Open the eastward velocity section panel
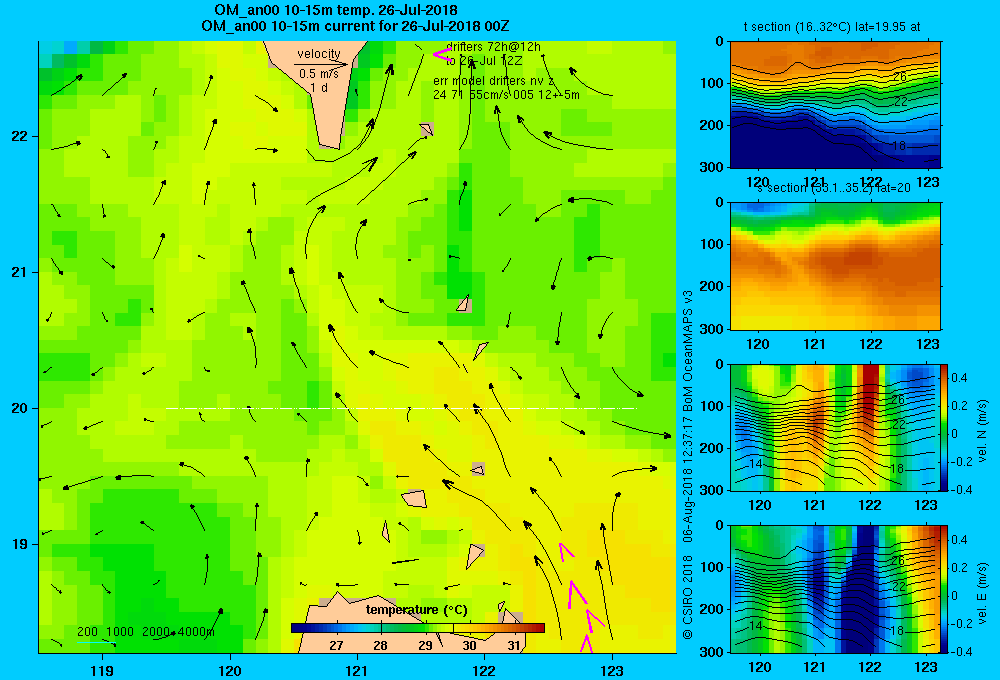This screenshot has height=680, width=1000. [835, 589]
